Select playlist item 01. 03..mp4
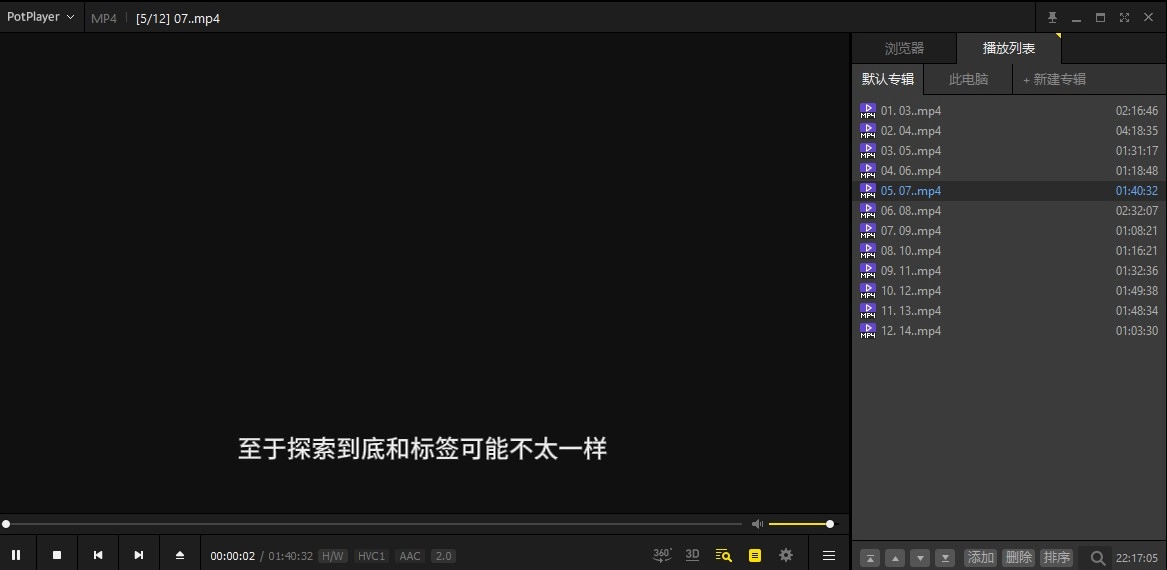The width and height of the screenshot is (1167, 570). tap(1008, 111)
